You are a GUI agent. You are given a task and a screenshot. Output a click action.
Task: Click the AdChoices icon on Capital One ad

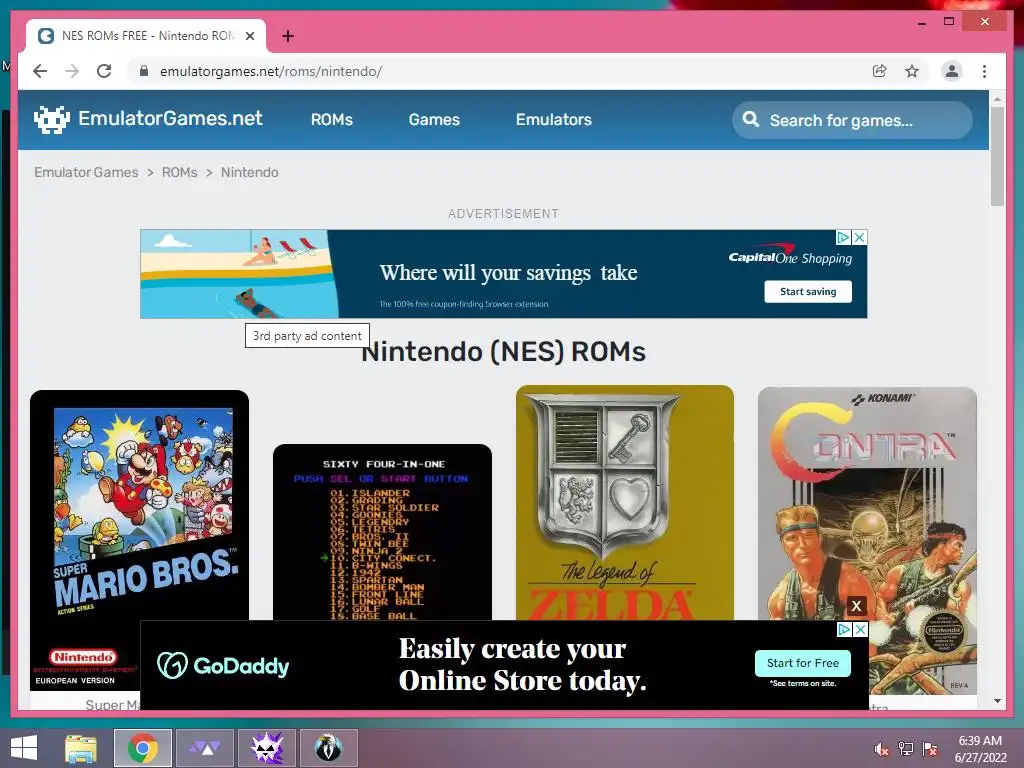click(843, 237)
